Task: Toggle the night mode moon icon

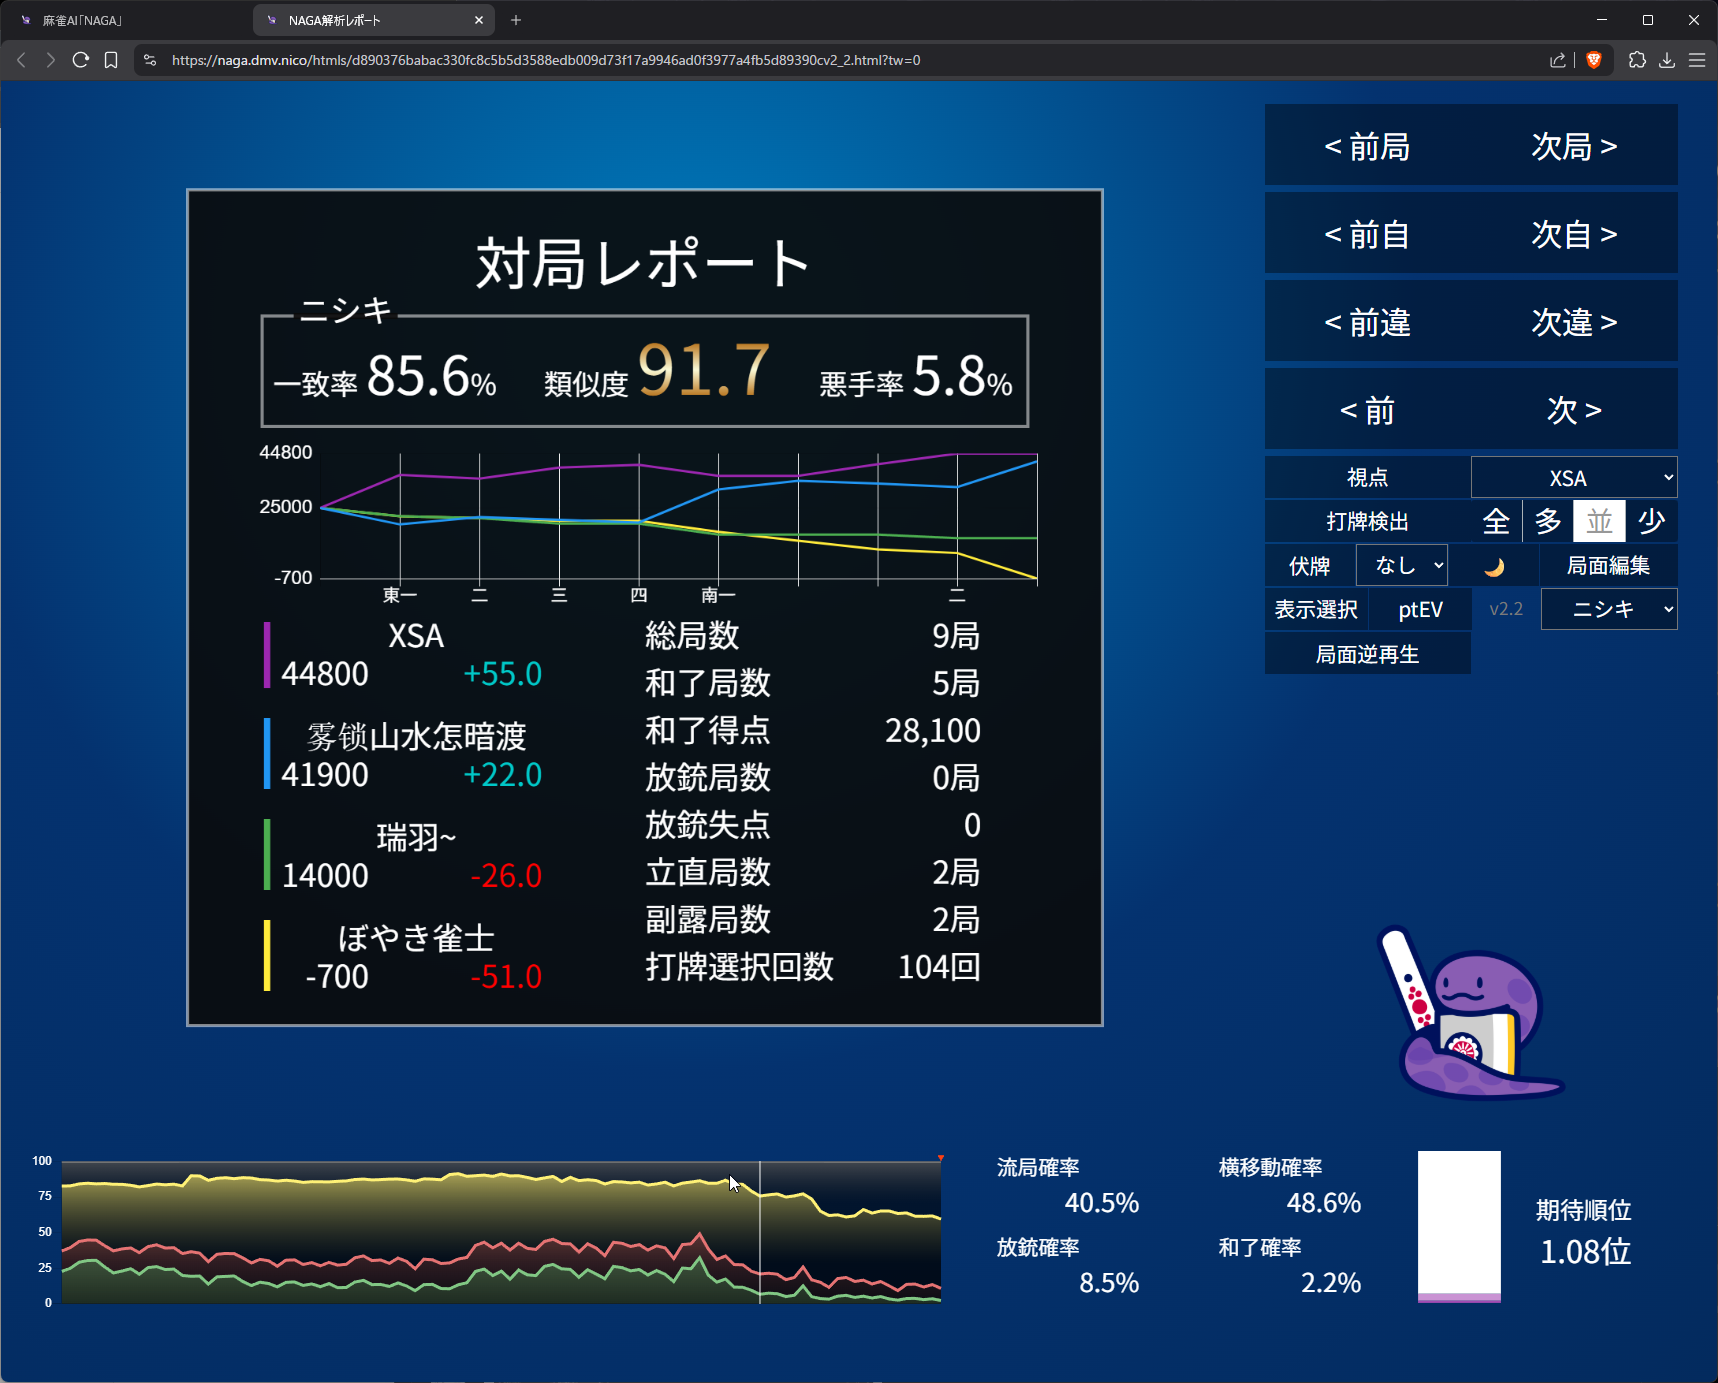Action: 1493,567
